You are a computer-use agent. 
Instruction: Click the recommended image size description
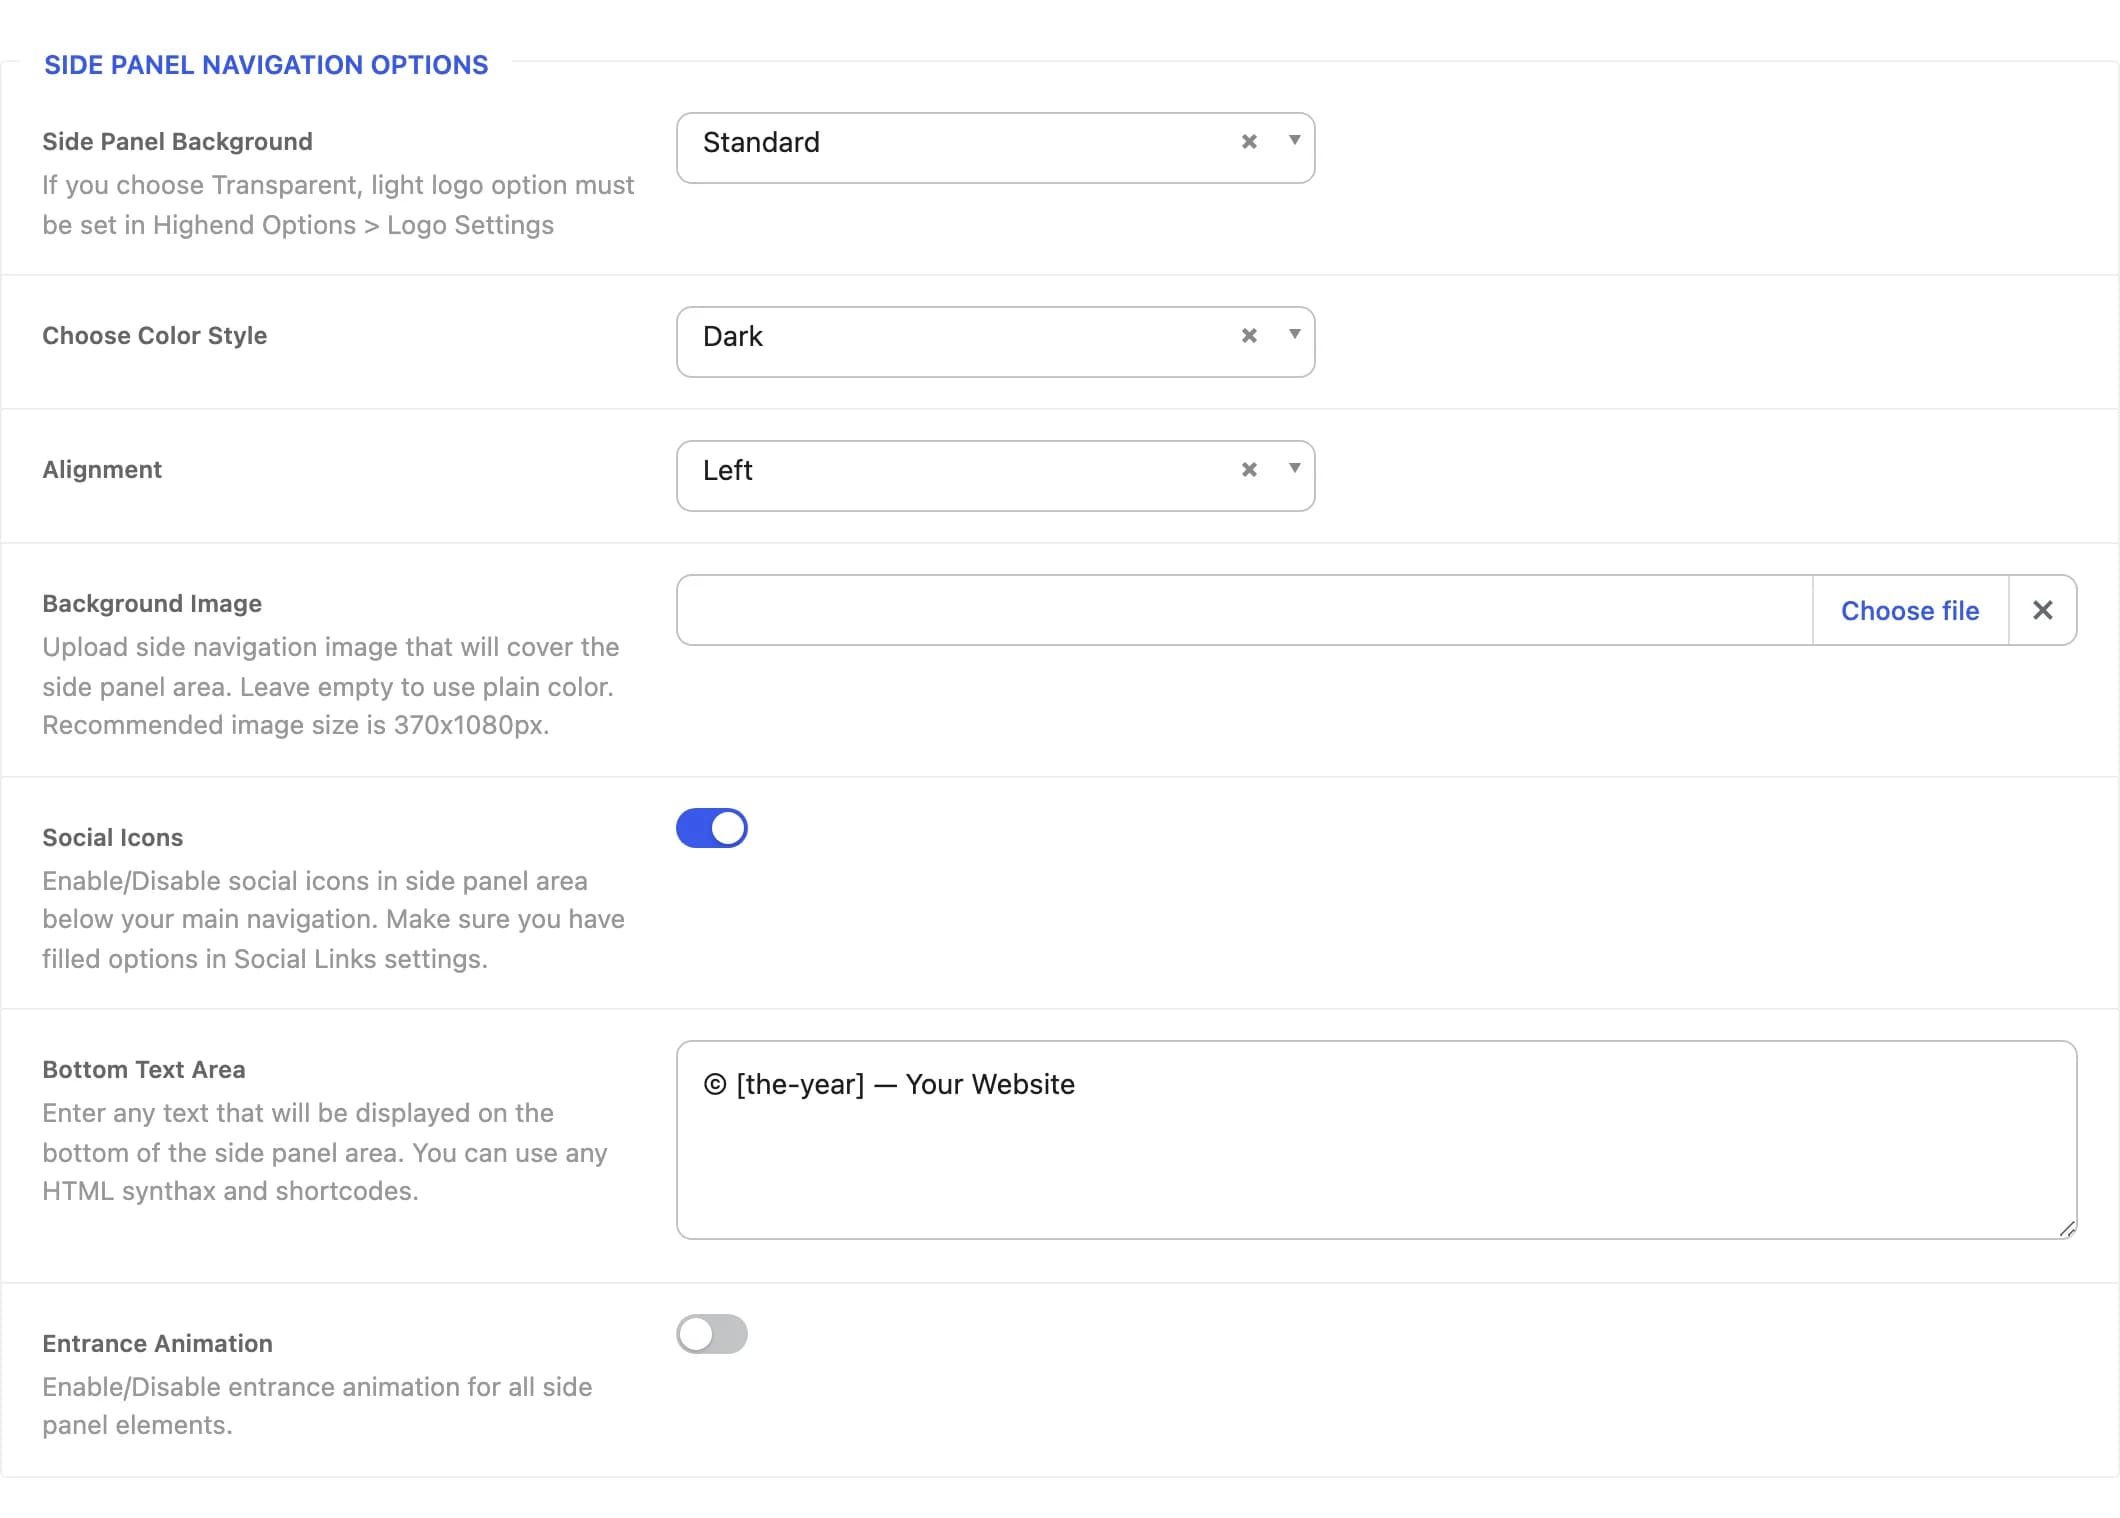331,686
